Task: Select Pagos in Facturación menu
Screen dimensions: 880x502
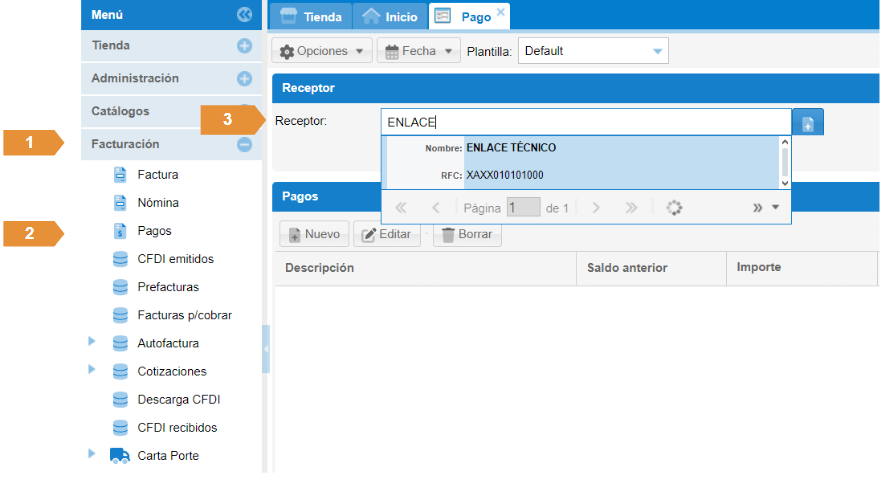Action: (154, 231)
